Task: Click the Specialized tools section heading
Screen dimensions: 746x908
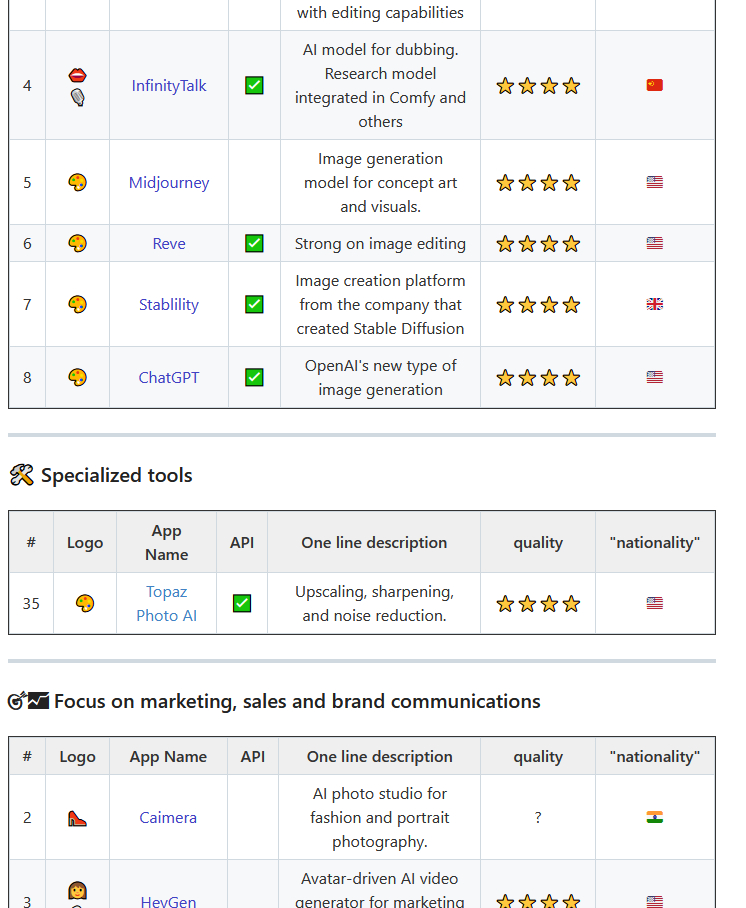Action: click(116, 476)
